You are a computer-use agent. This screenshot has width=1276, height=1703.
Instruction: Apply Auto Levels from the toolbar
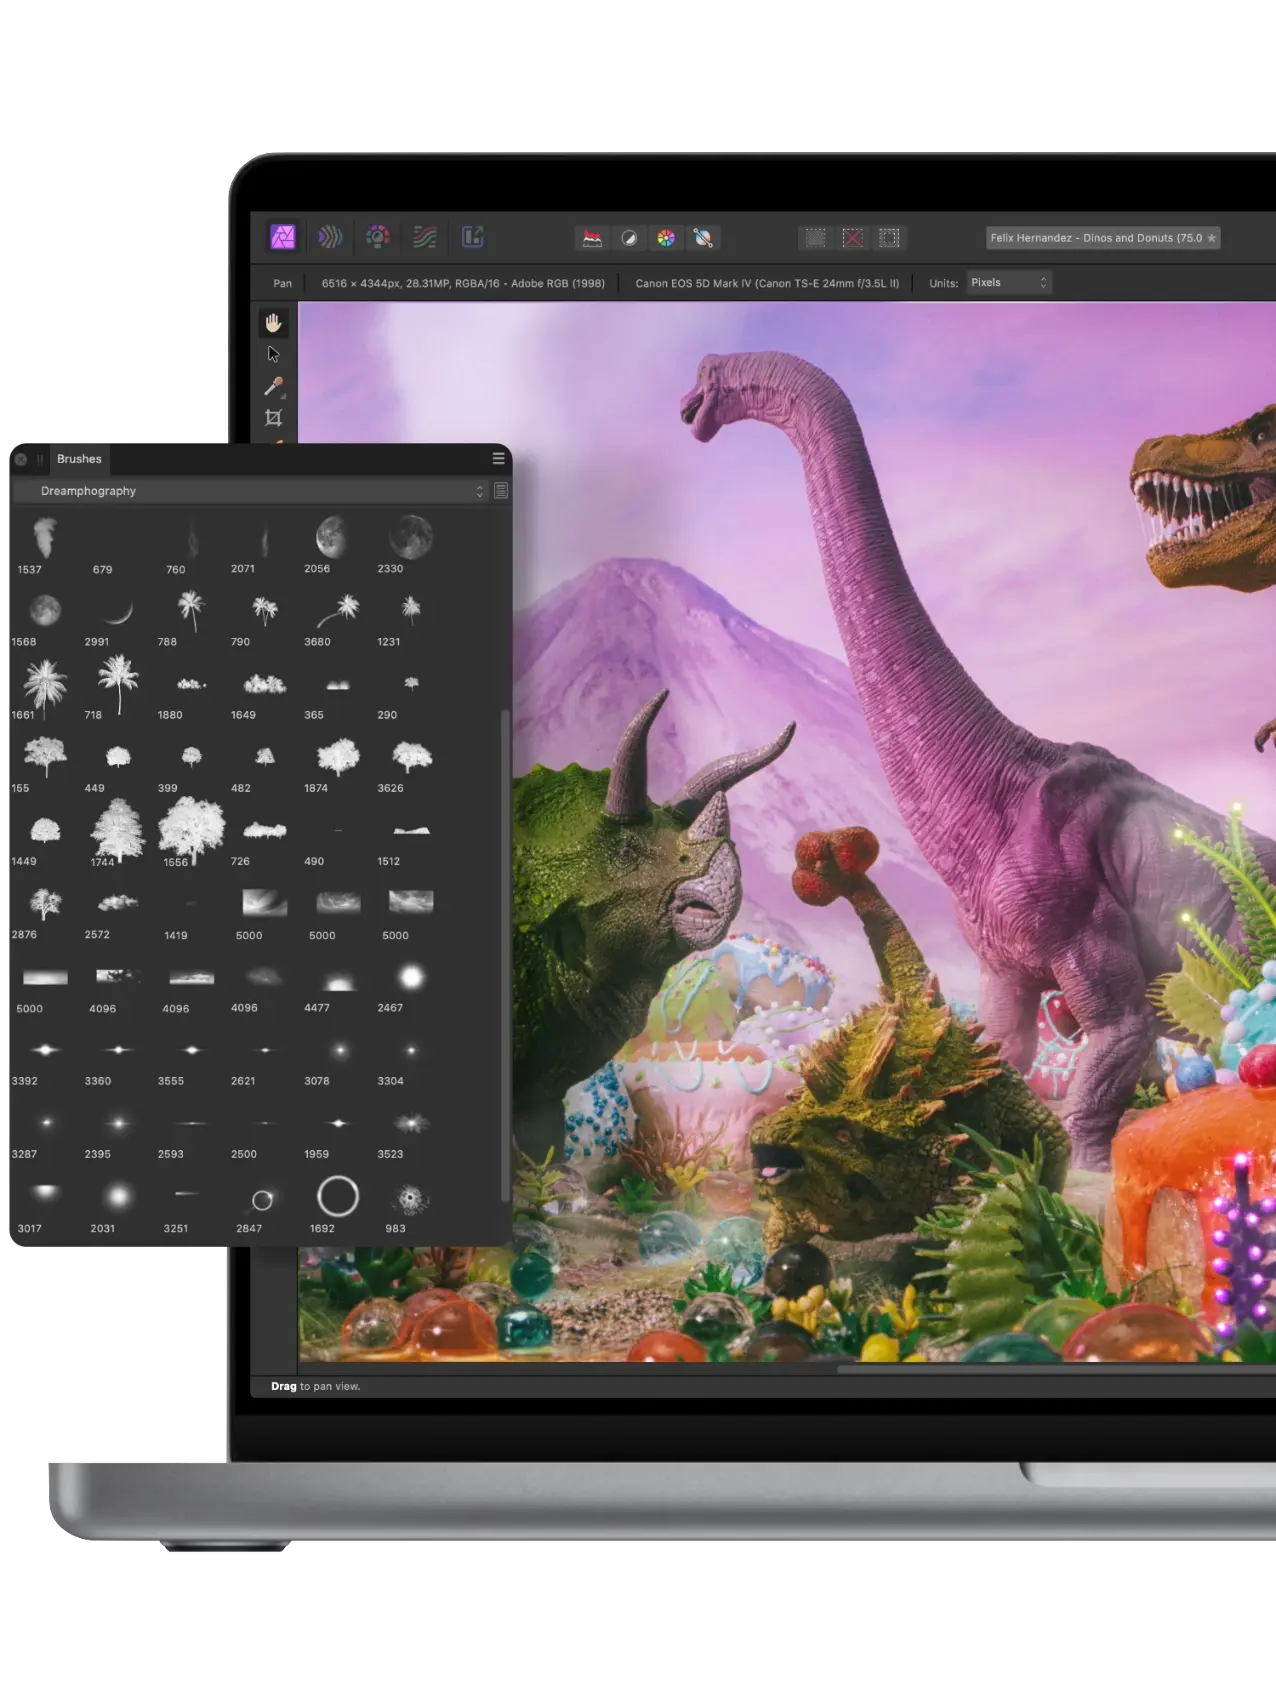pyautogui.click(x=592, y=238)
